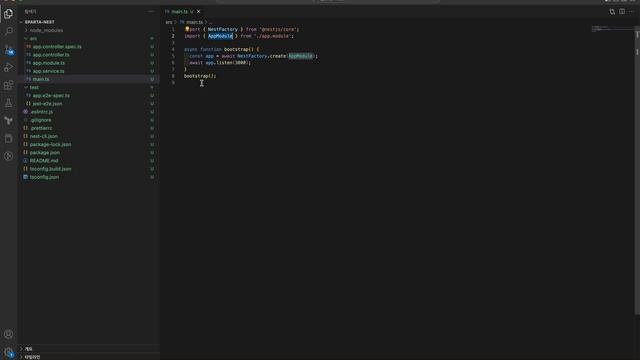Click app.listen(3000) on line 6

point(227,62)
